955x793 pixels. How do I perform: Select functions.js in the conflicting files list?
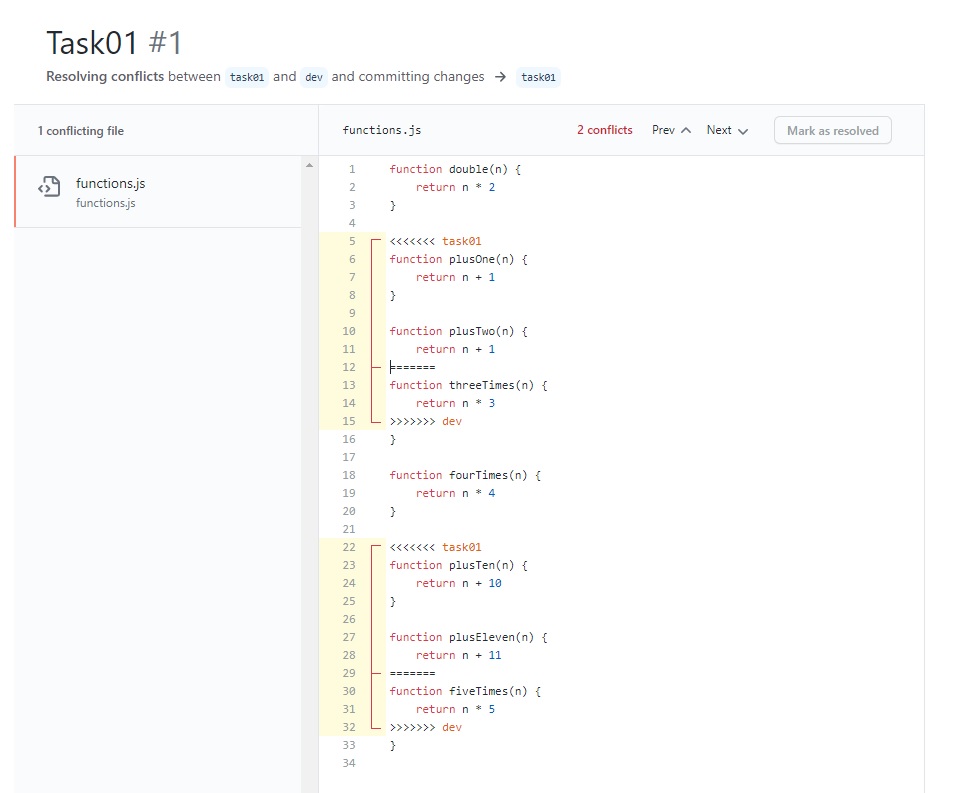110,184
